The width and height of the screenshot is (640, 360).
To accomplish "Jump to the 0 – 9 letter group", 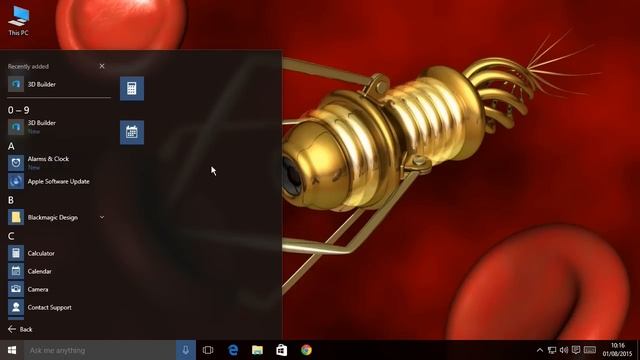I will 18,110.
